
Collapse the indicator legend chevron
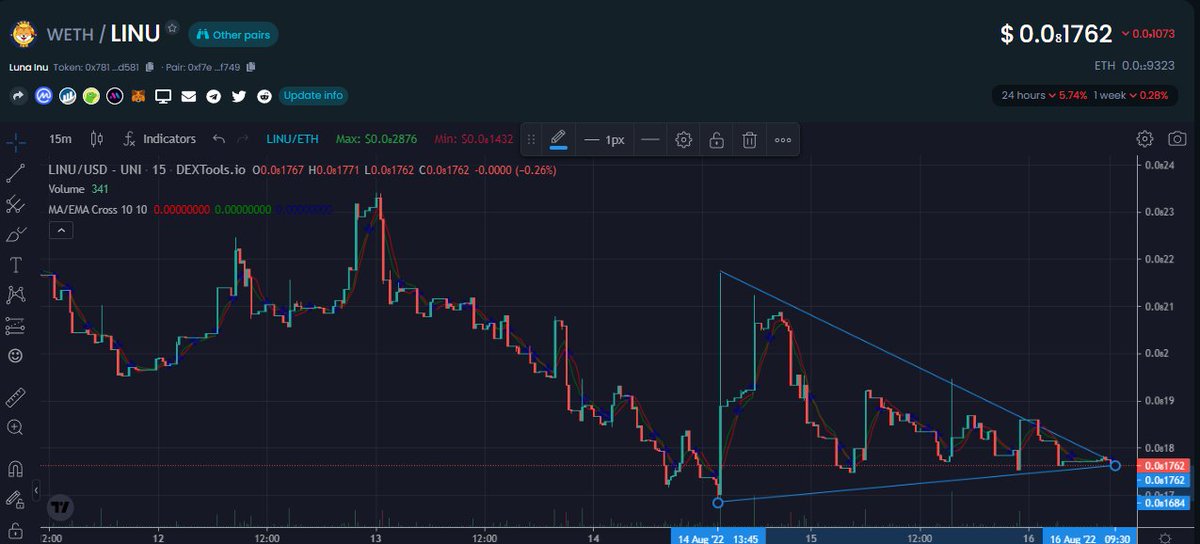click(x=60, y=231)
